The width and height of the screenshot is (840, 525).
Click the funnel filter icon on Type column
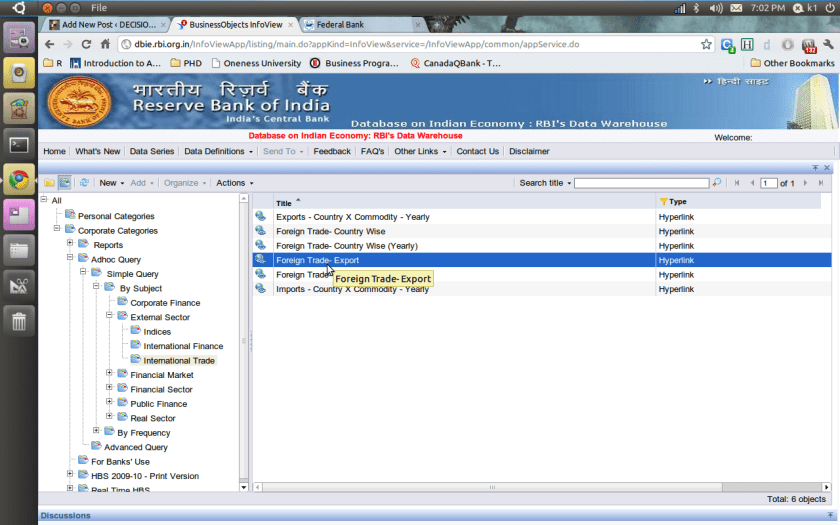point(663,202)
